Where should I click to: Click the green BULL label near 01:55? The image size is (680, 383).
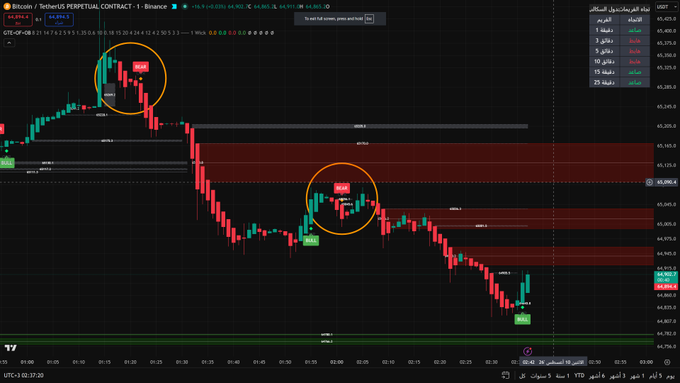click(311, 240)
